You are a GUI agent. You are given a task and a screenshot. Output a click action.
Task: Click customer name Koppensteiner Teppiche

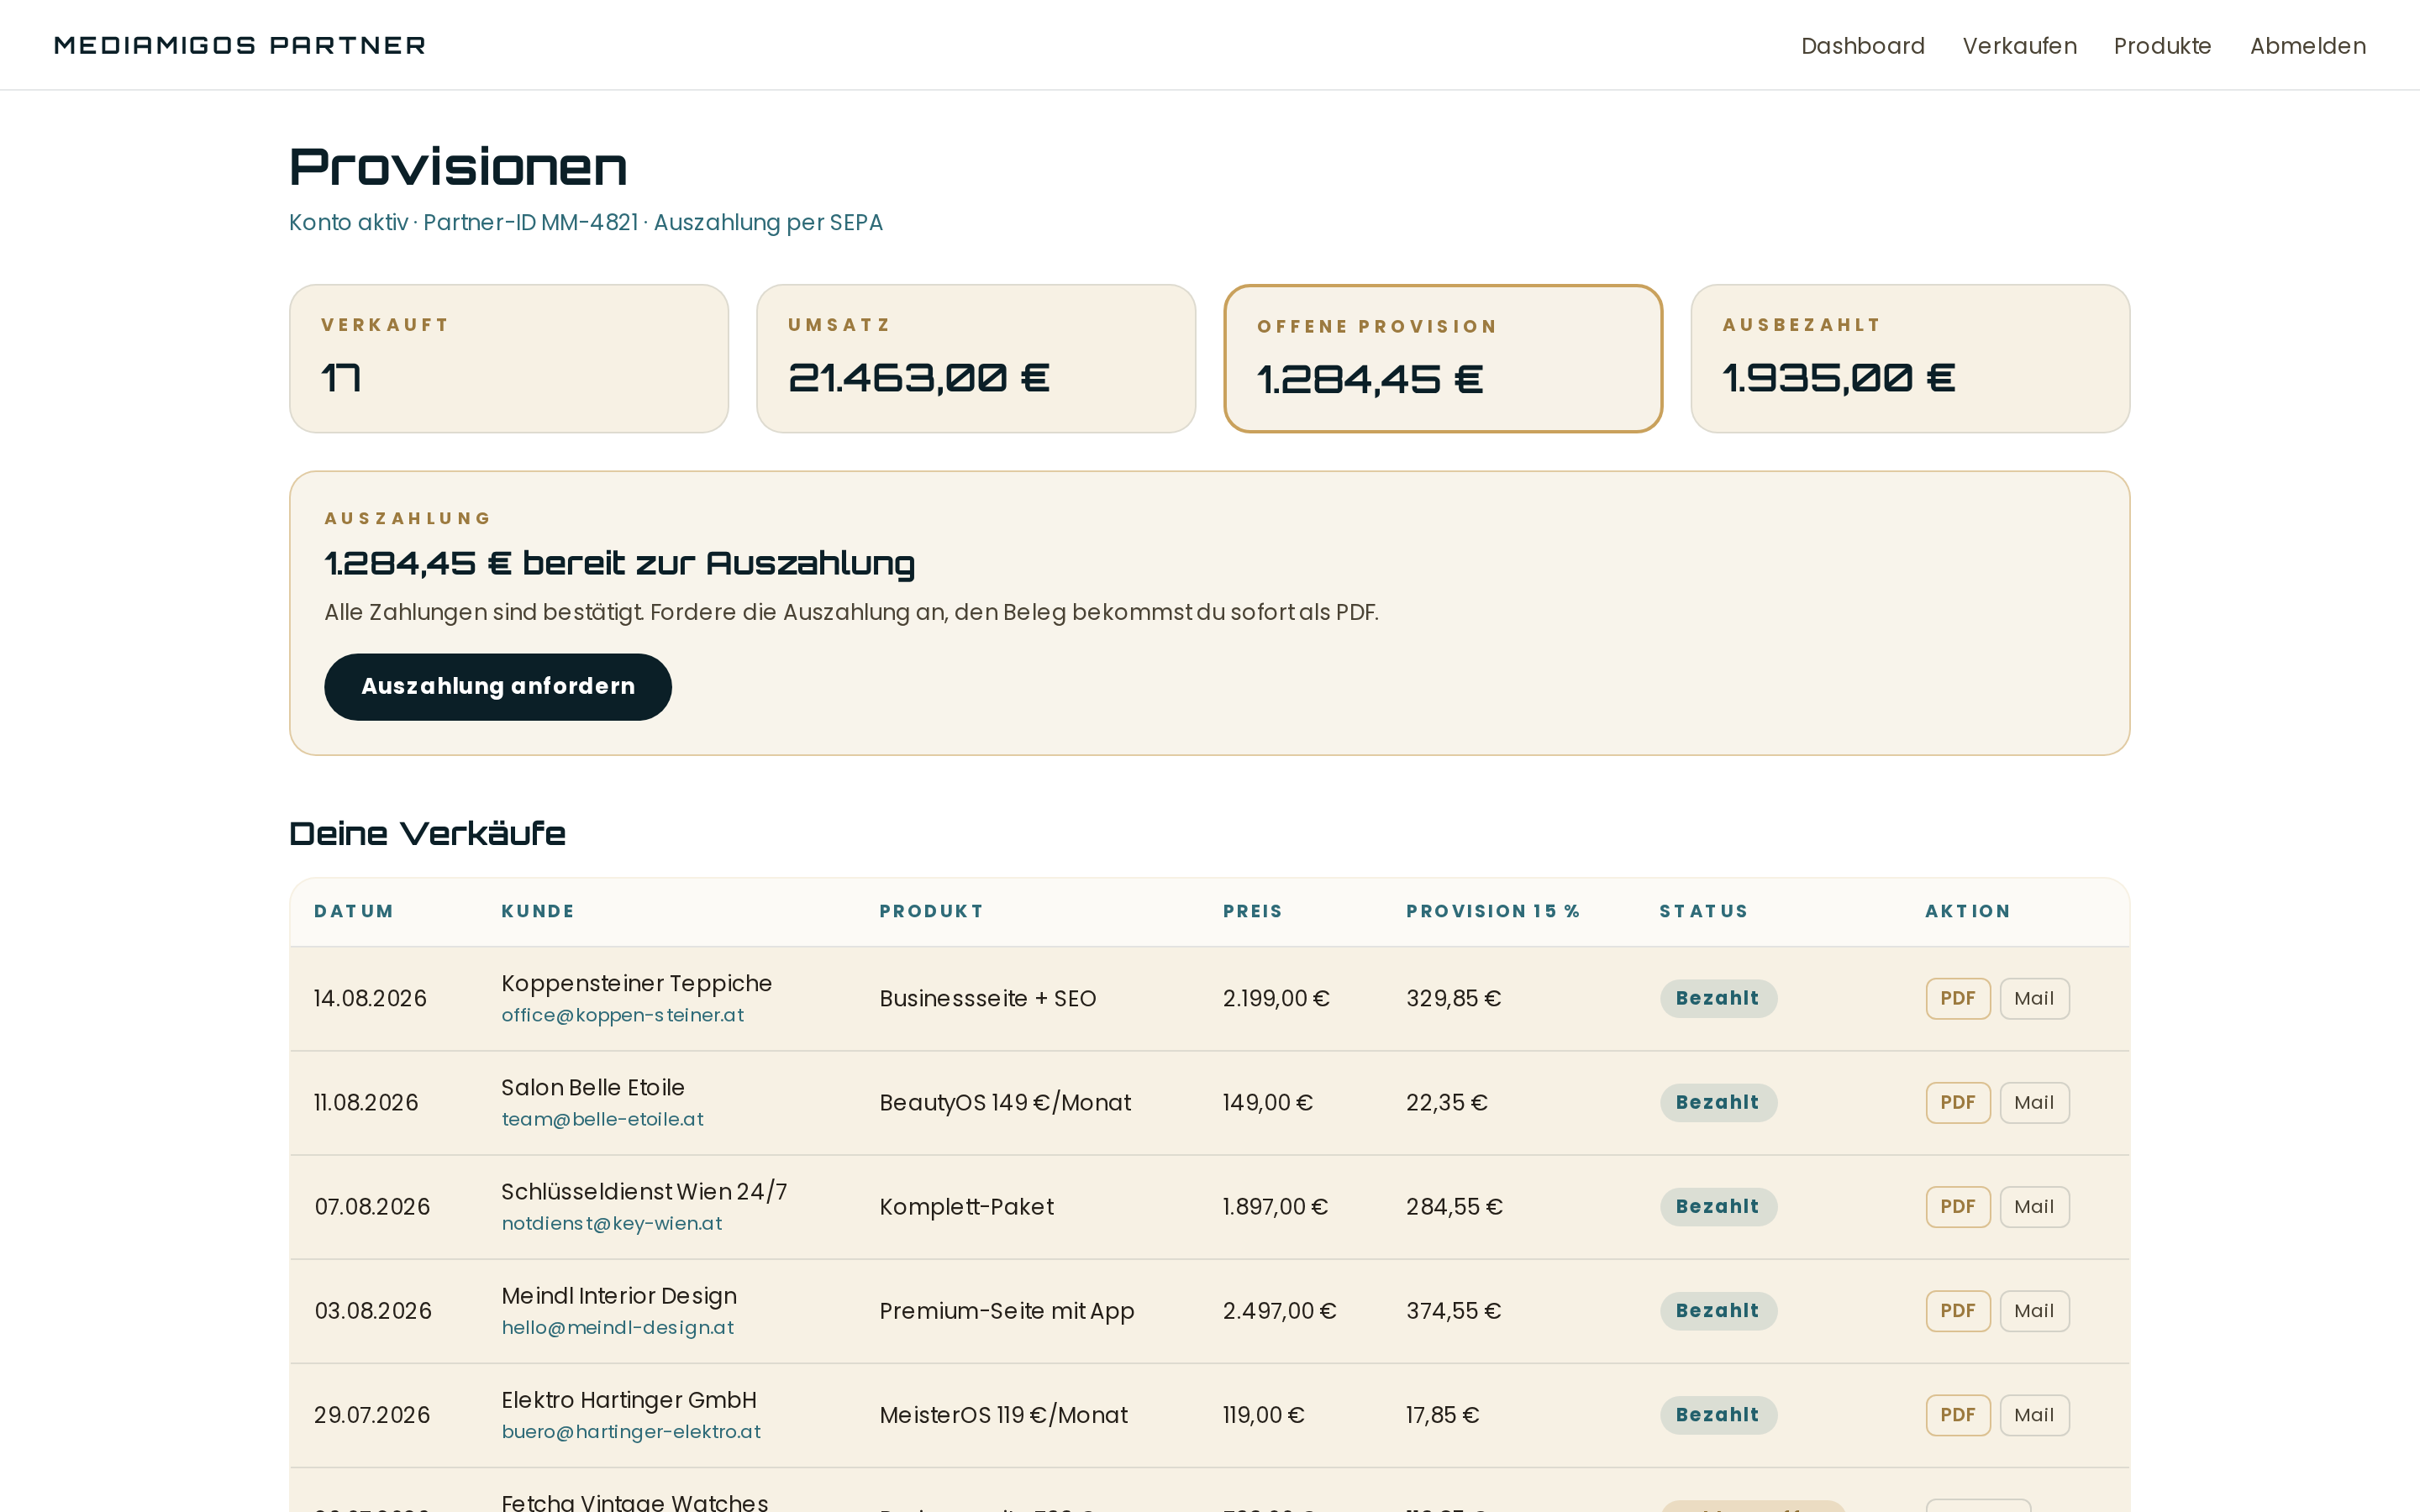(636, 983)
